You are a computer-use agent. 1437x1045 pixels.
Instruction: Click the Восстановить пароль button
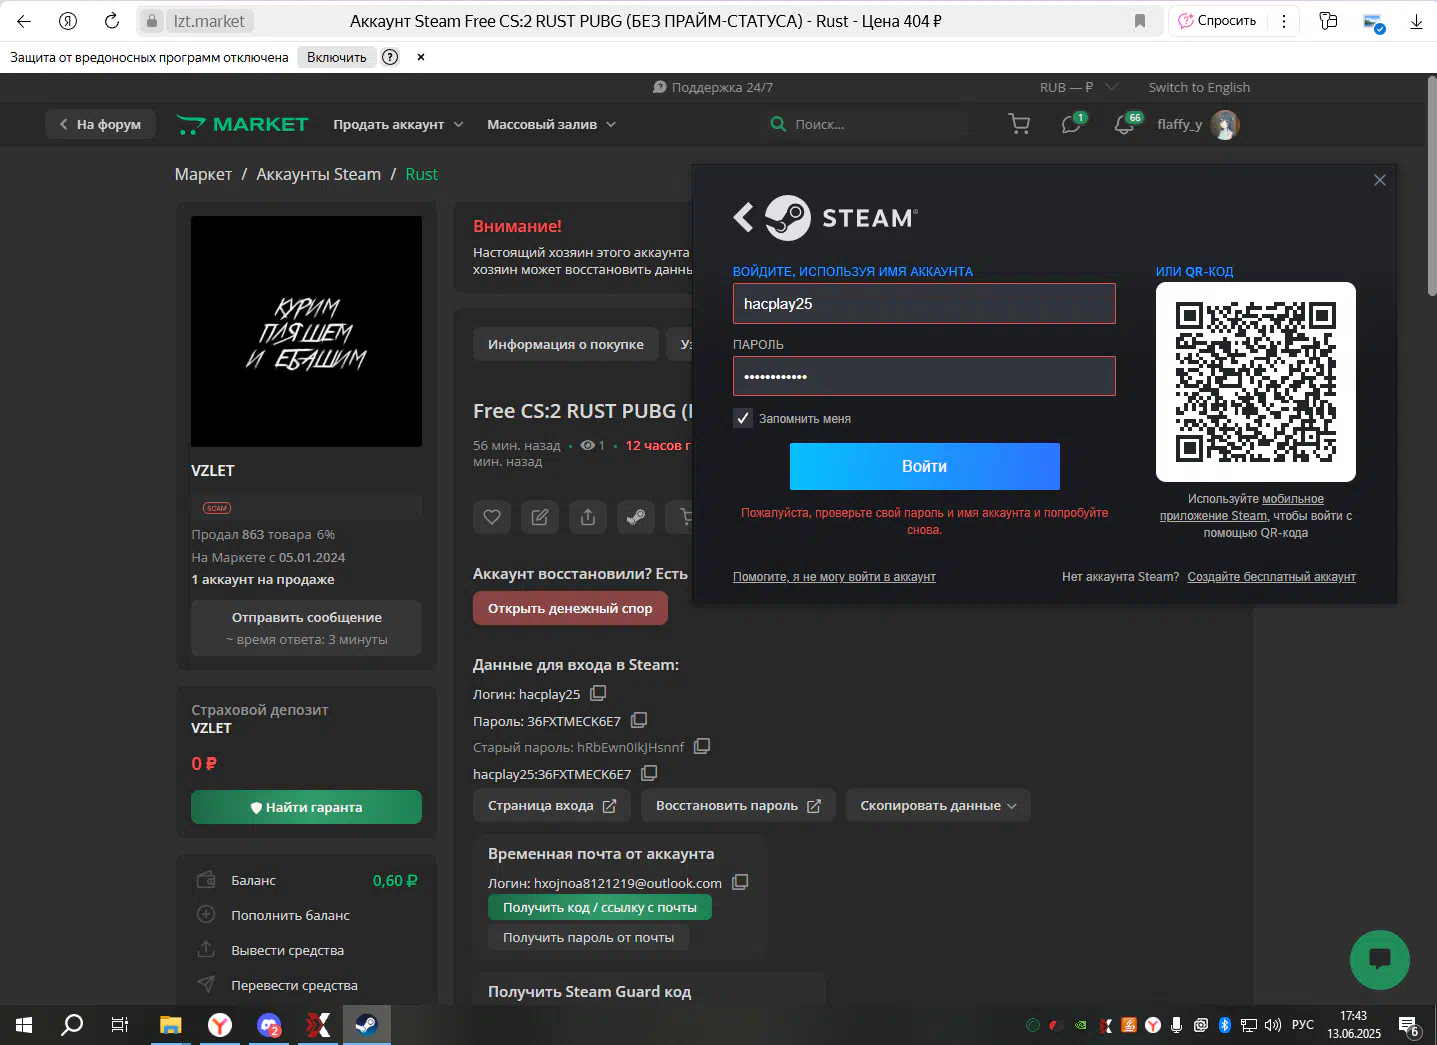(x=737, y=805)
